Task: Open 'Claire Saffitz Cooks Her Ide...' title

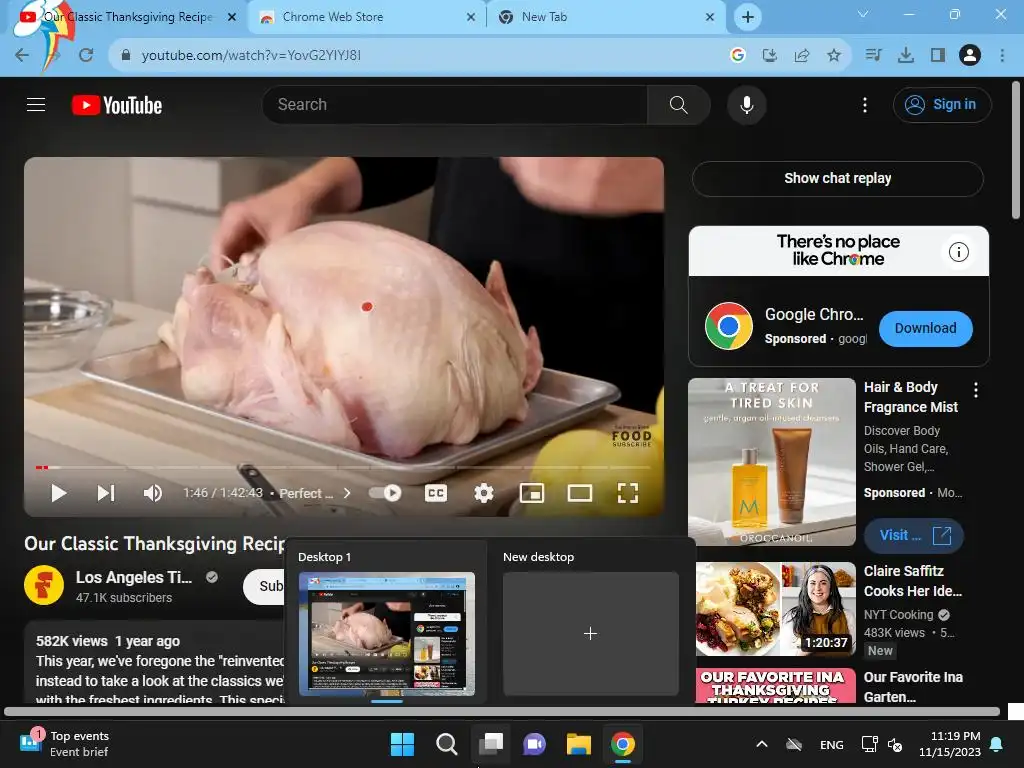Action: [912, 581]
